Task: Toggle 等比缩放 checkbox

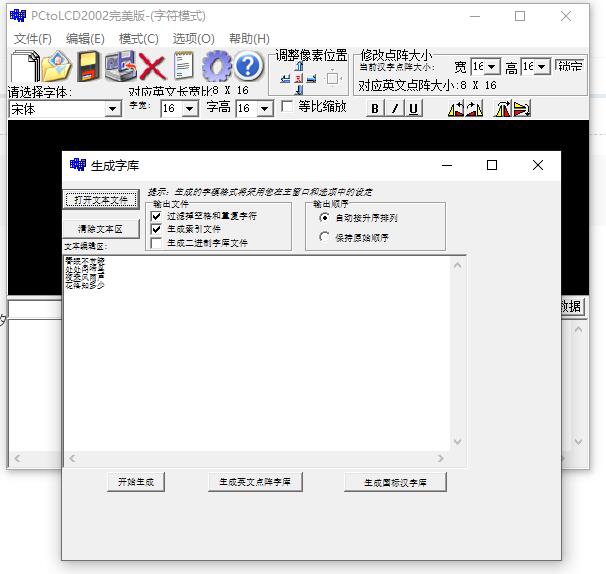Action: (287, 106)
